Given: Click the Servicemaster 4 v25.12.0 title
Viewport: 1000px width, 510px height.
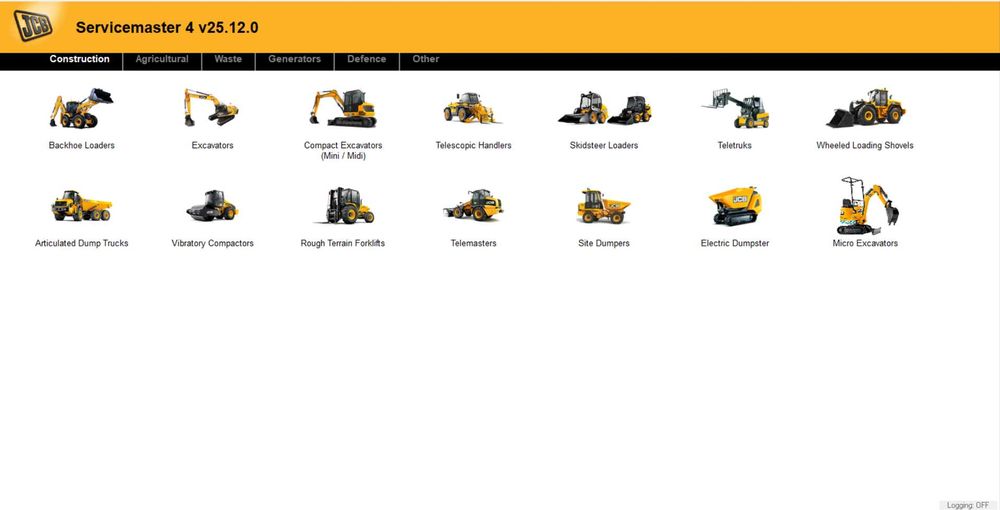Looking at the screenshot, I should click(167, 27).
